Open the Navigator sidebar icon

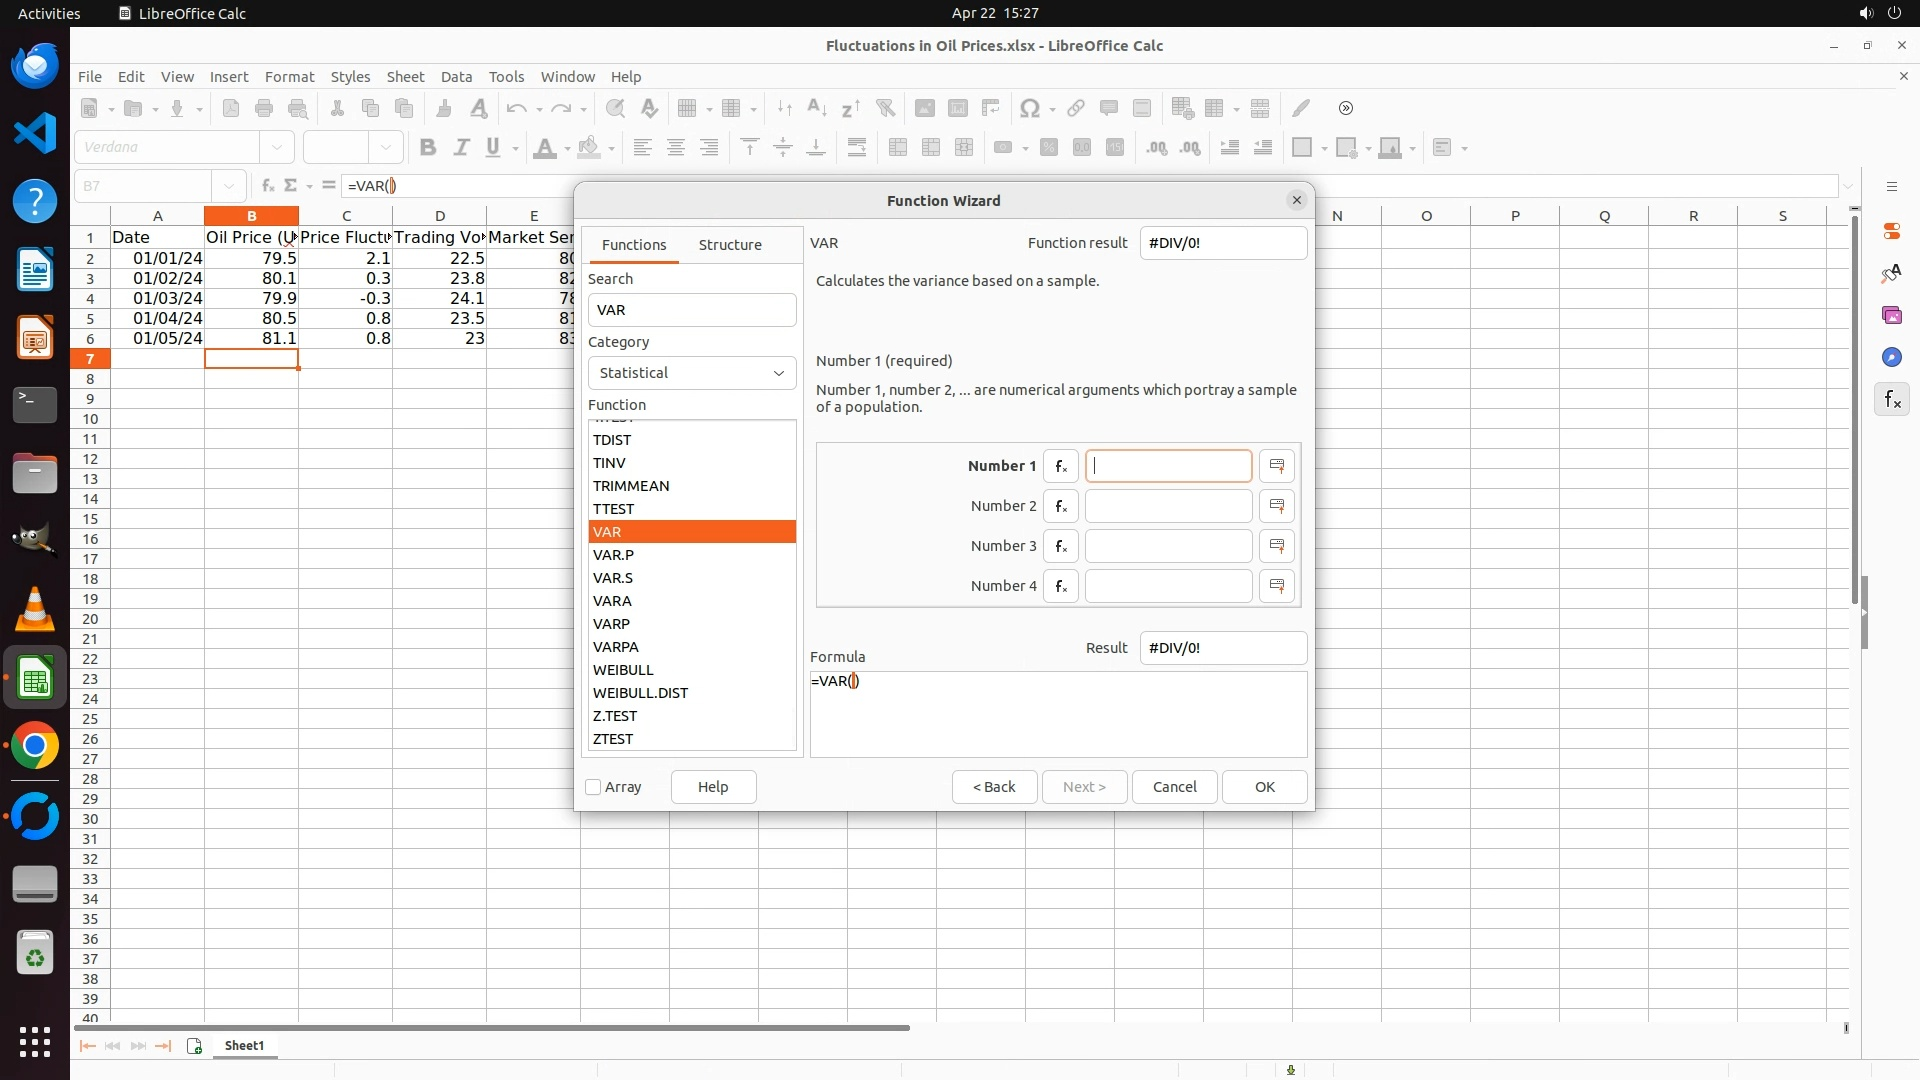(1891, 358)
